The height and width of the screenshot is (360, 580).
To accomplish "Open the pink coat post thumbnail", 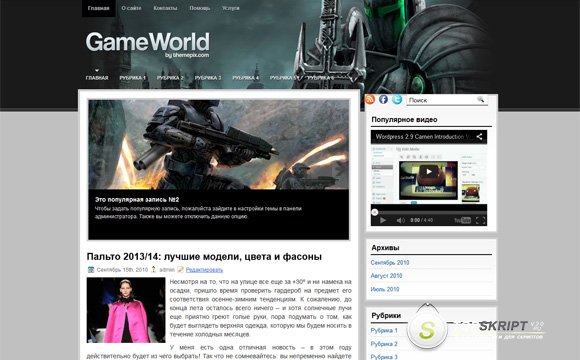I will click(x=126, y=310).
